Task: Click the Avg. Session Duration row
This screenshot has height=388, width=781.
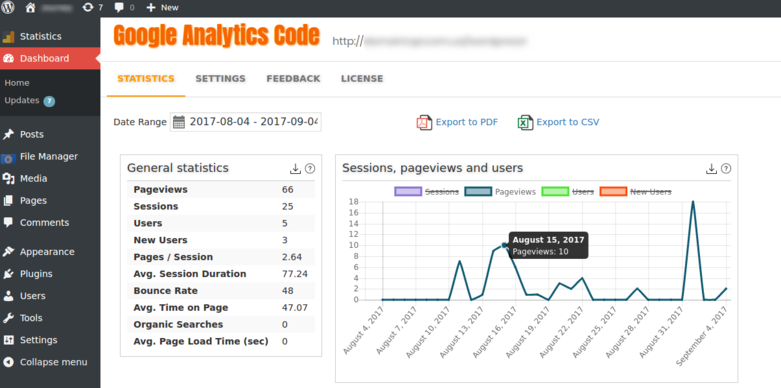Action: point(221,273)
